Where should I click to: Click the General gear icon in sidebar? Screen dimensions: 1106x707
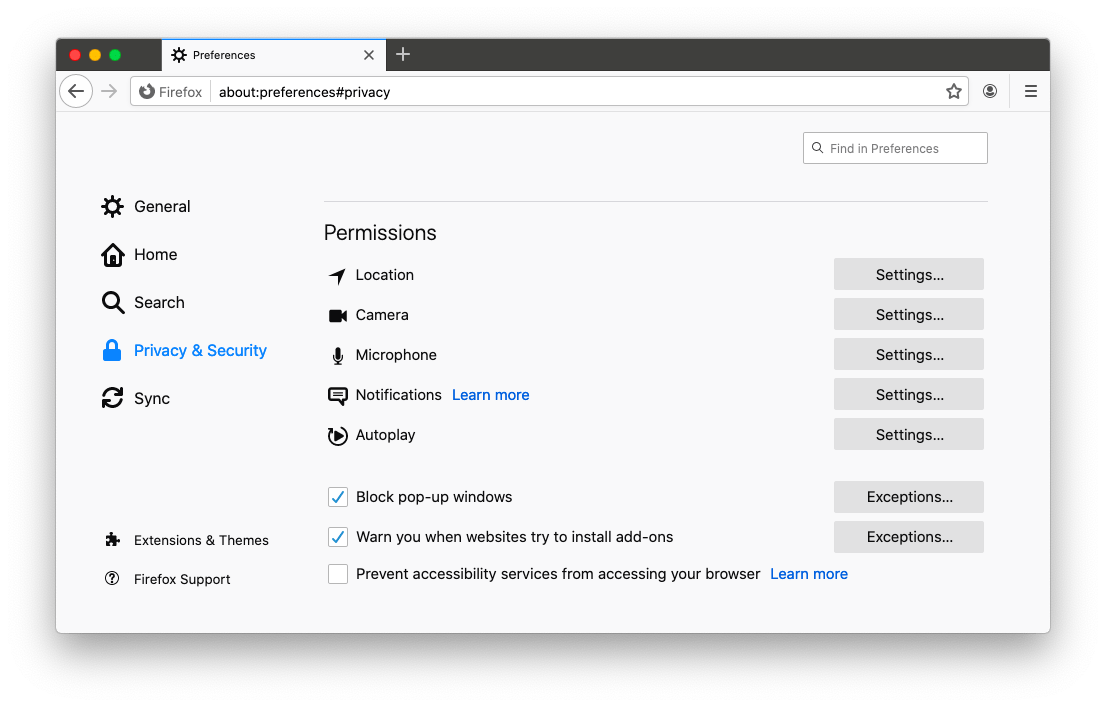[x=113, y=206]
